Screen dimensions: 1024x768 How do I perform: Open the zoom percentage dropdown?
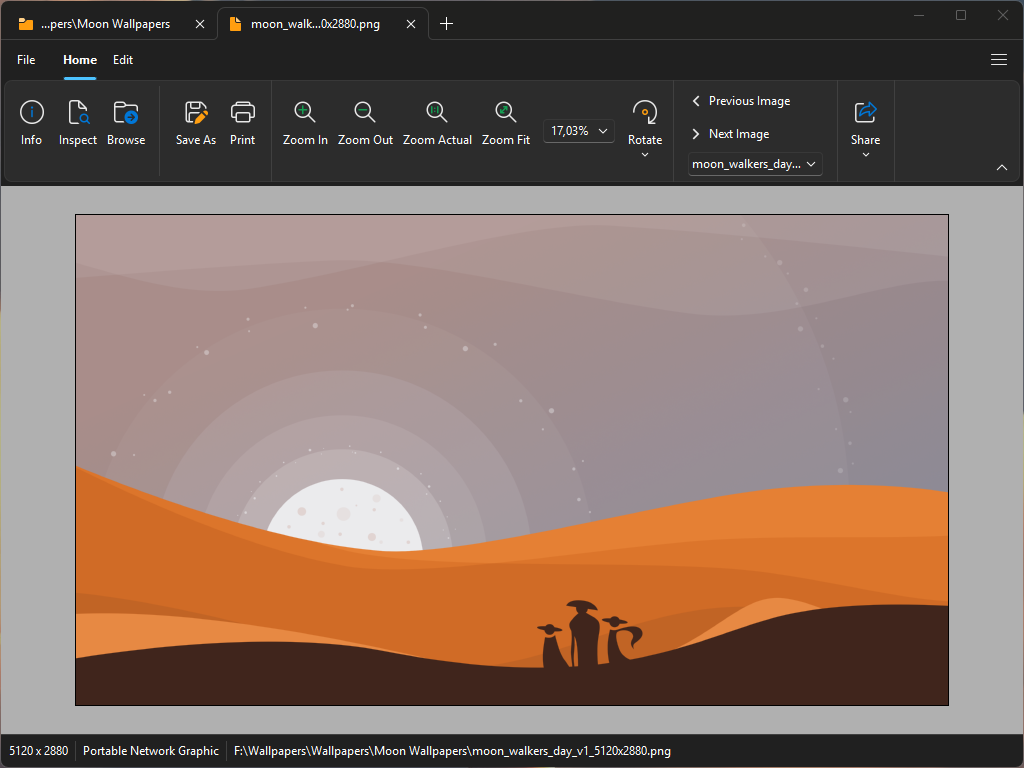[x=579, y=131]
